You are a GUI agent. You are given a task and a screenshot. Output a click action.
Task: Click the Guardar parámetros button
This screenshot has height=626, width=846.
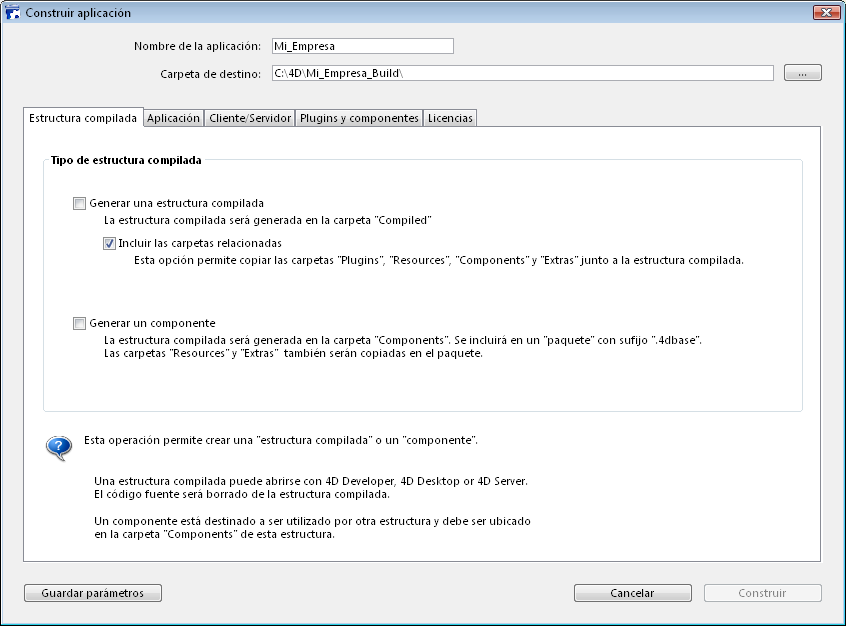pyautogui.click(x=93, y=593)
